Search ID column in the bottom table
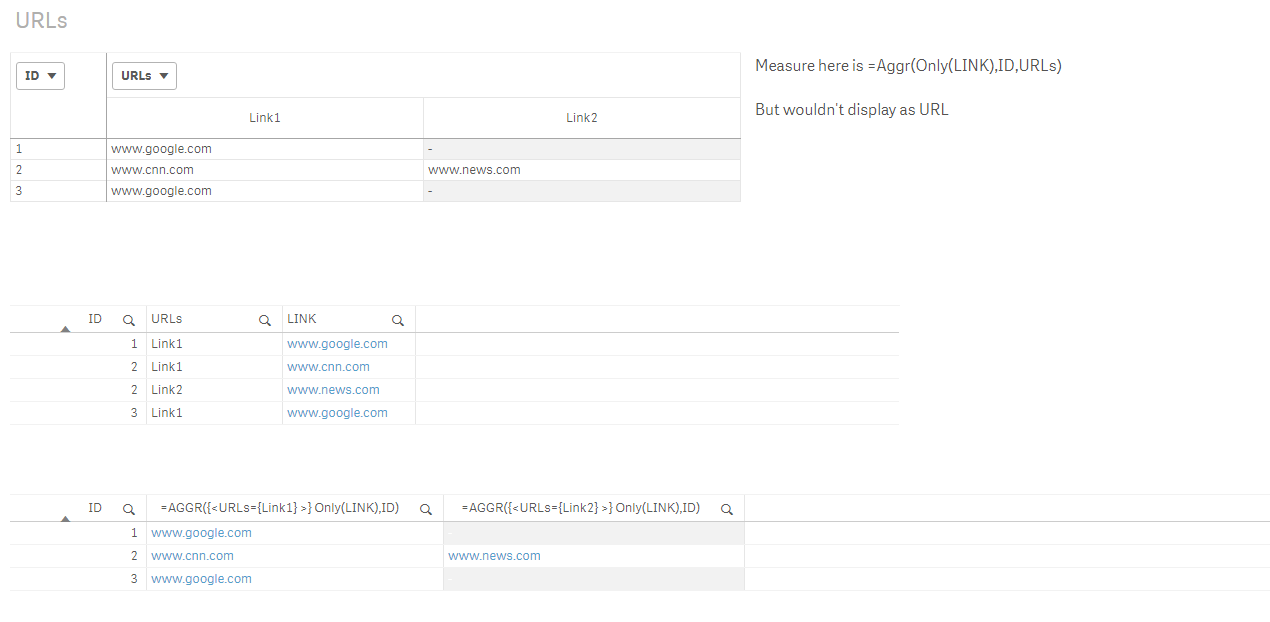 (128, 509)
